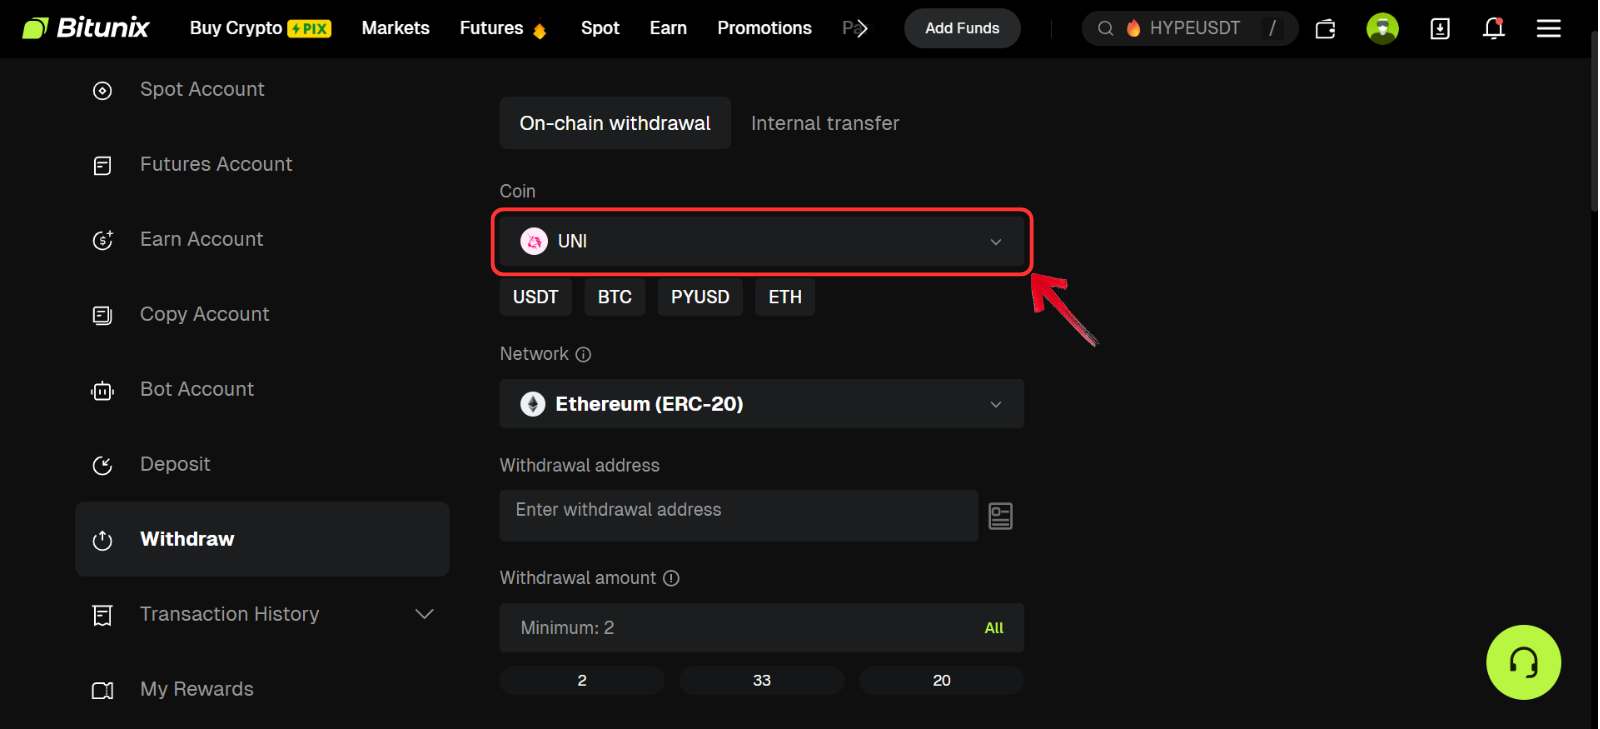Open the Markets menu
Viewport: 1600px width, 729px height.
(x=396, y=28)
